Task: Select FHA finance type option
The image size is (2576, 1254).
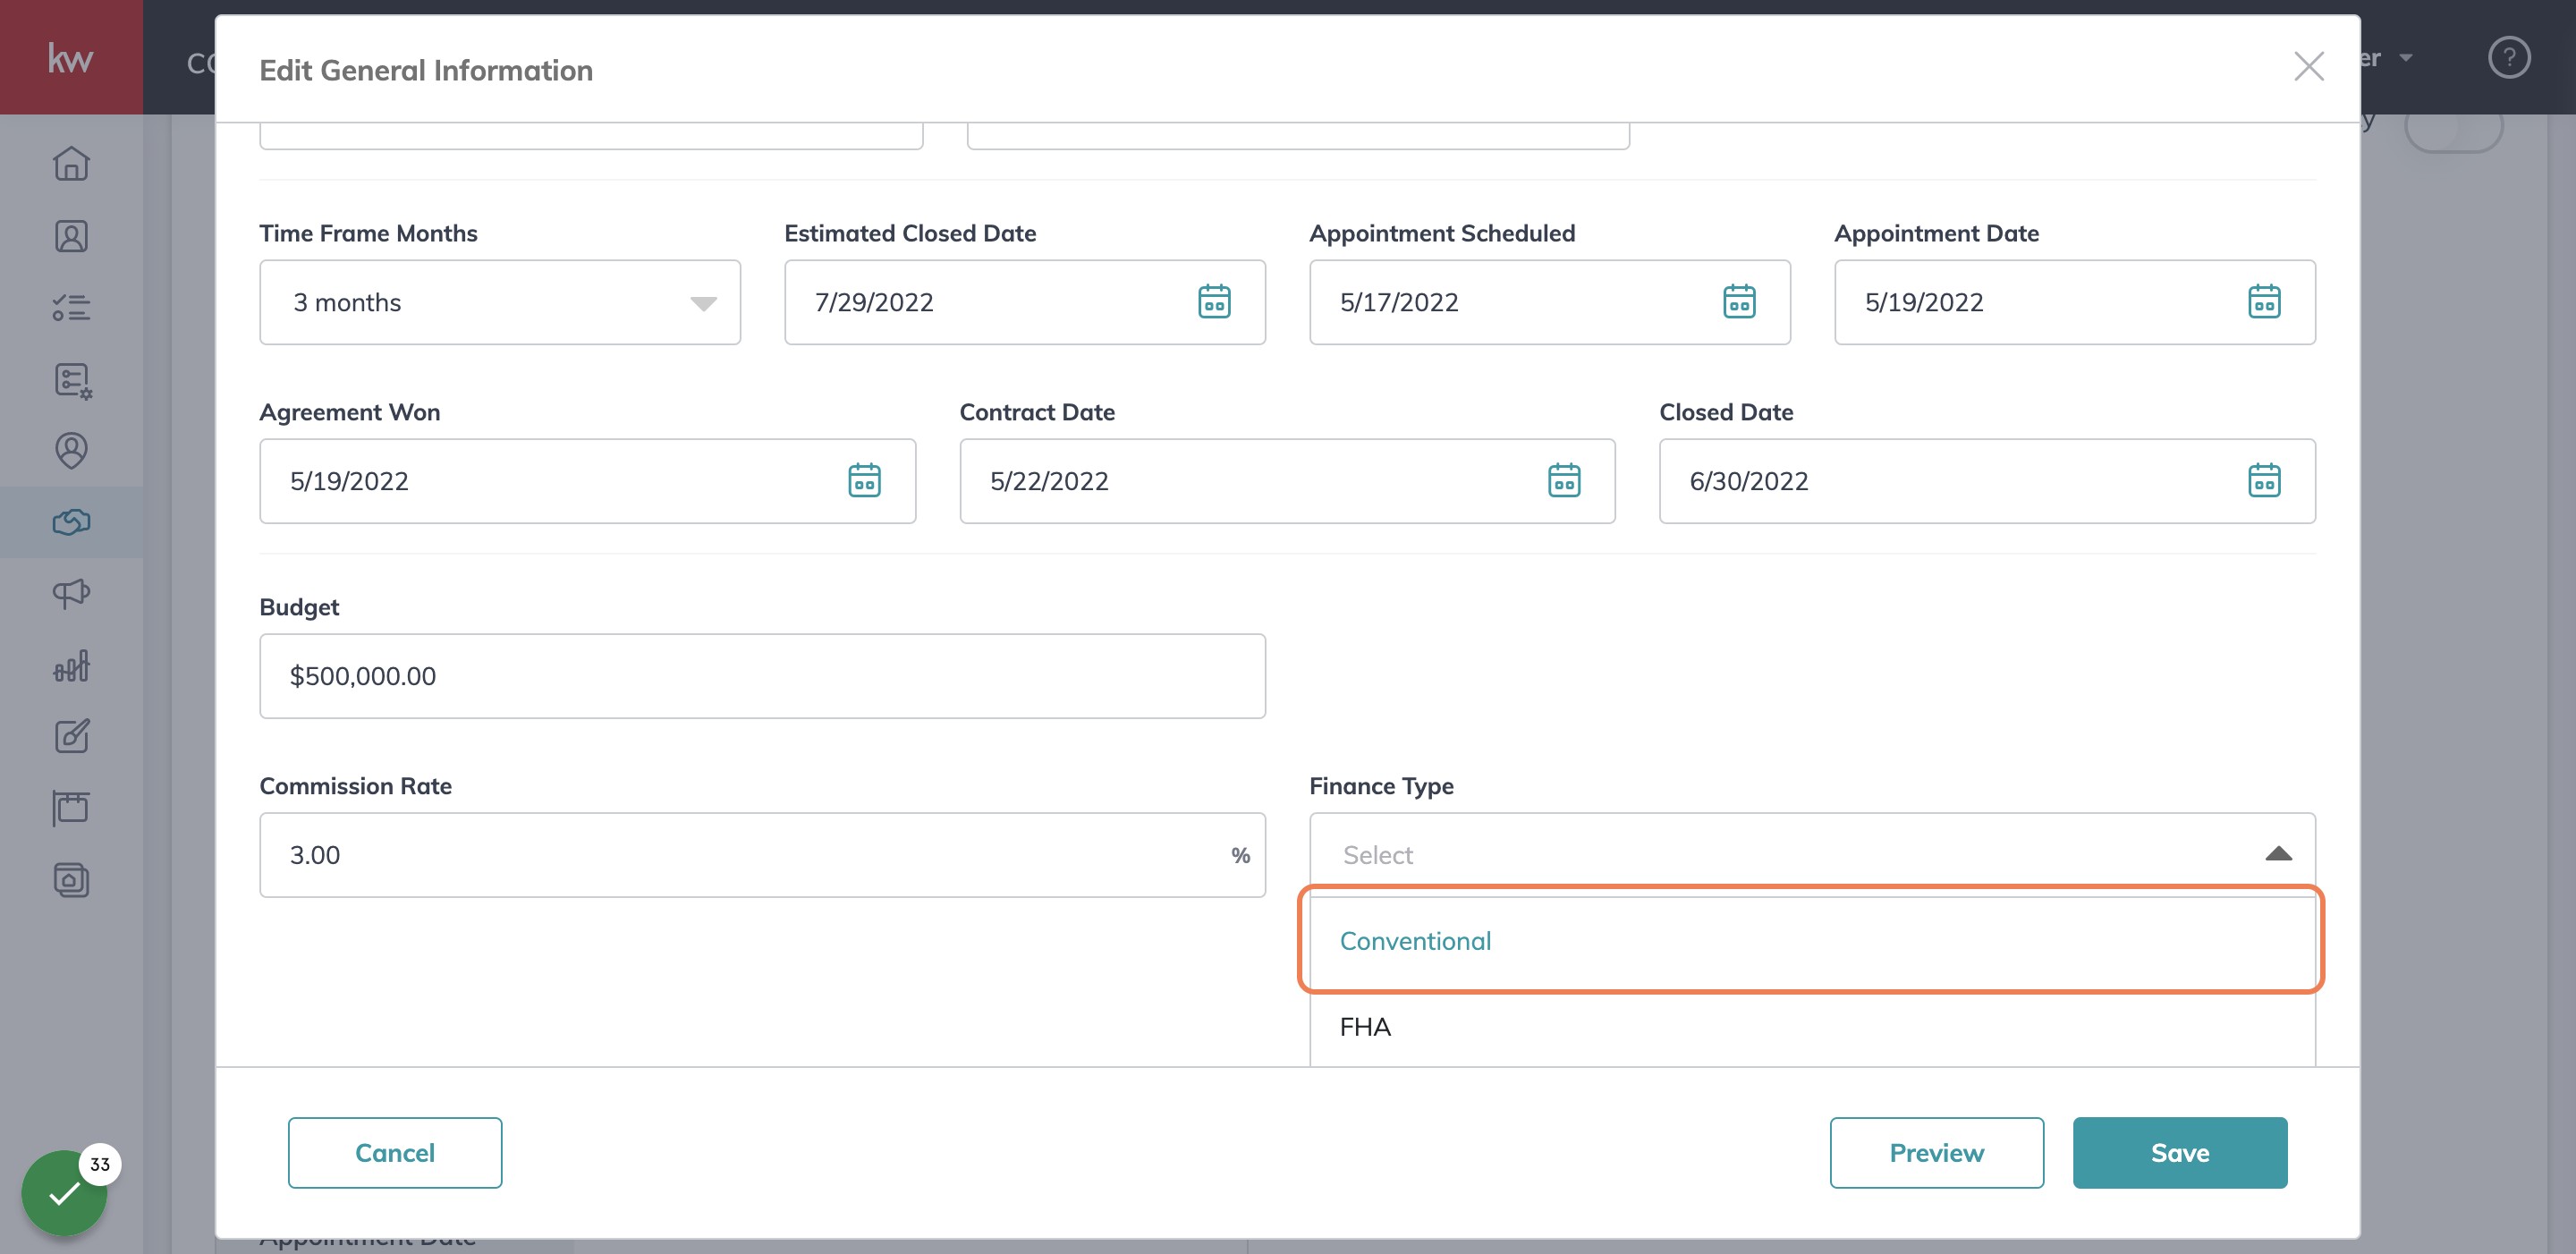Action: click(1812, 1027)
